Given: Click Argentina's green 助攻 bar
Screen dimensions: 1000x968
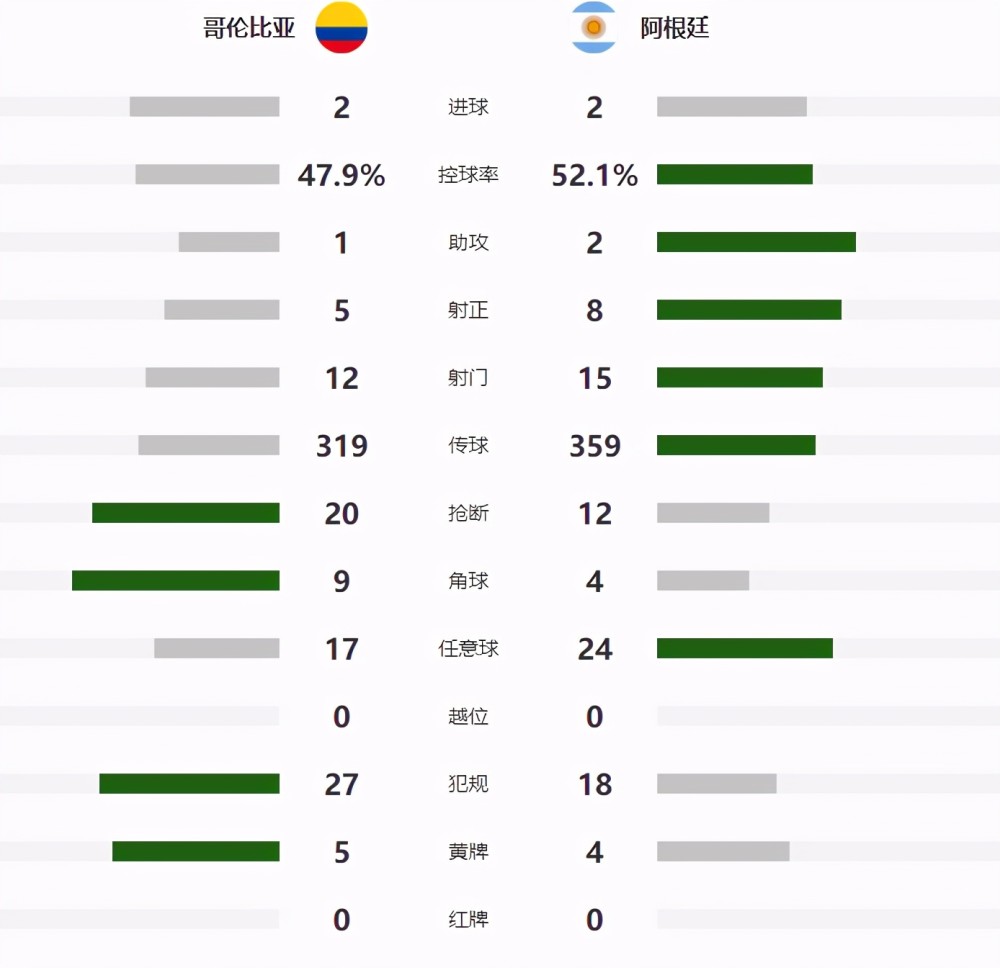Looking at the screenshot, I should pyautogui.click(x=756, y=242).
